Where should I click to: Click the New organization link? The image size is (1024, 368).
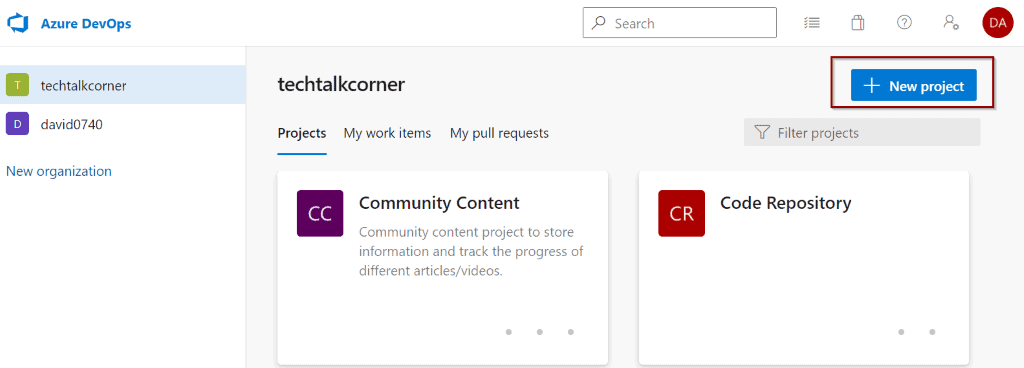click(59, 171)
